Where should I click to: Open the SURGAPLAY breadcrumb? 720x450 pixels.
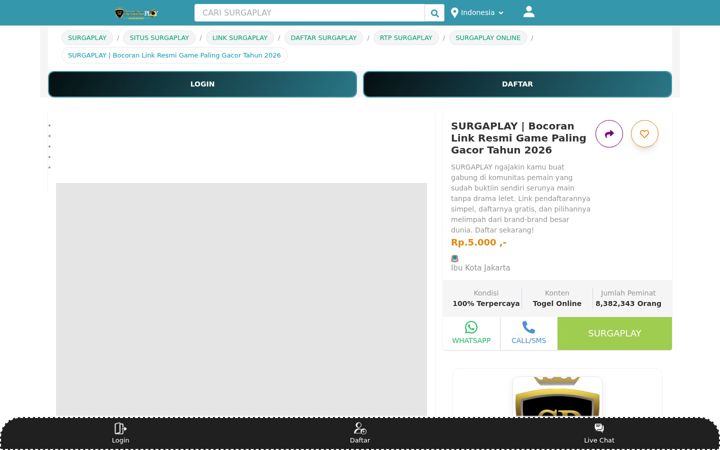tap(87, 38)
